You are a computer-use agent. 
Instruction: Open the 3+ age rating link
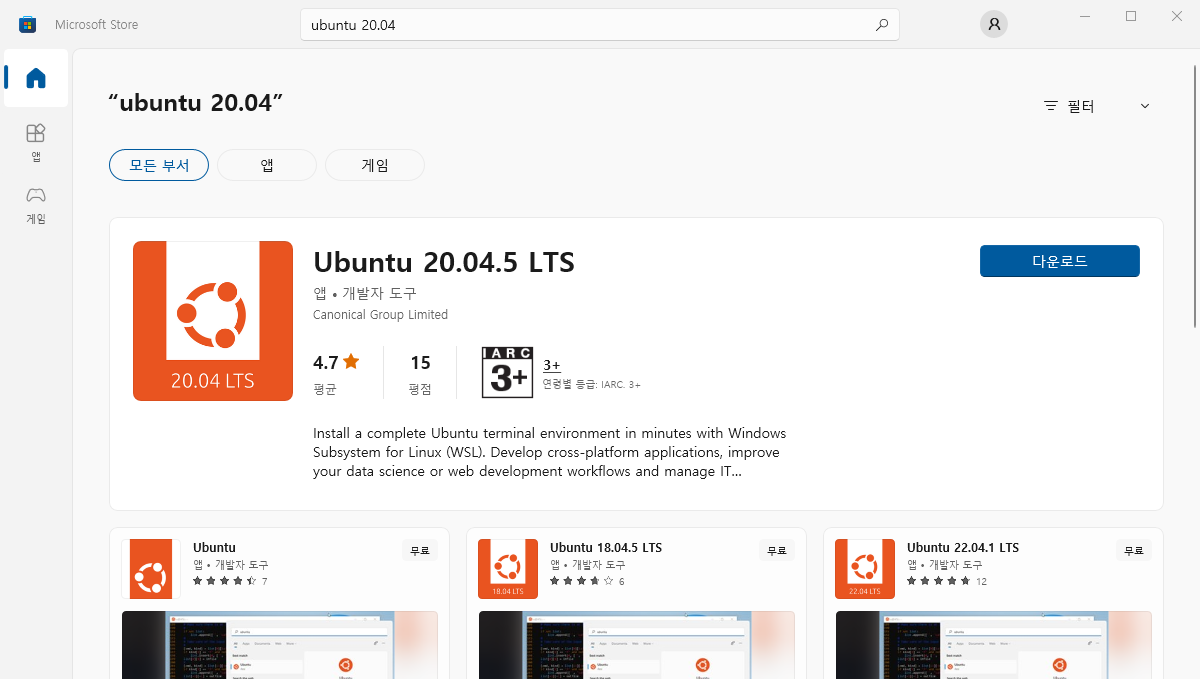click(x=552, y=366)
